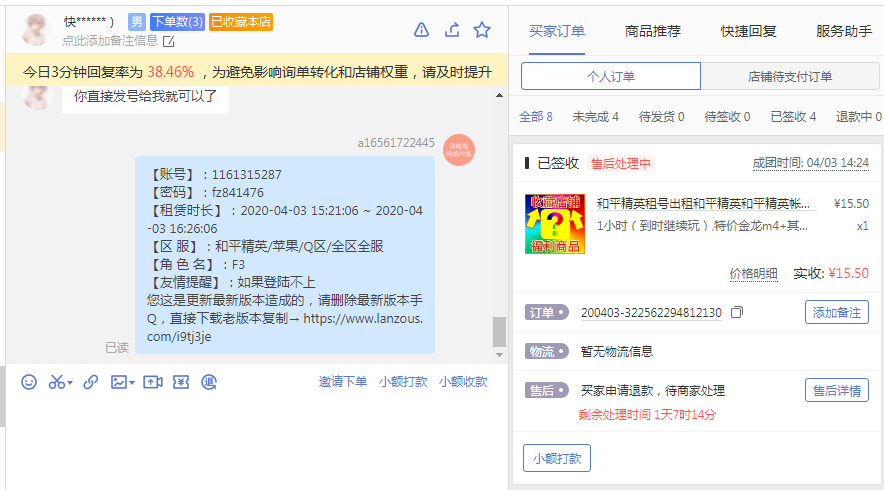This screenshot has height=490, width=884.
Task: Click 38.46% reply rate value
Action: (170, 72)
